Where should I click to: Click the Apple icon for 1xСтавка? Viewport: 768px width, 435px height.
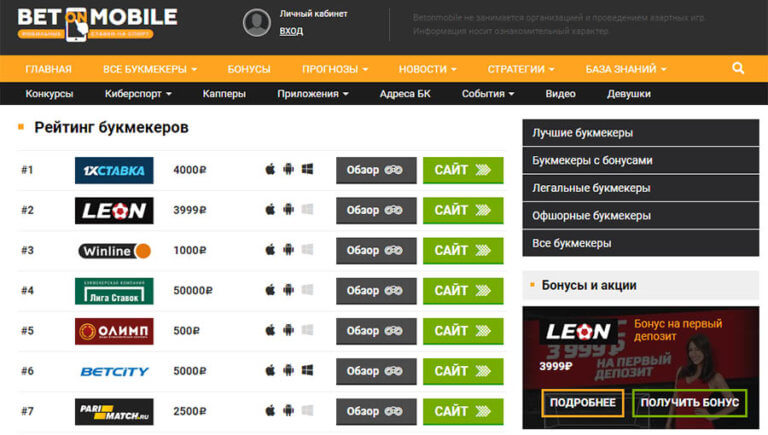270,170
